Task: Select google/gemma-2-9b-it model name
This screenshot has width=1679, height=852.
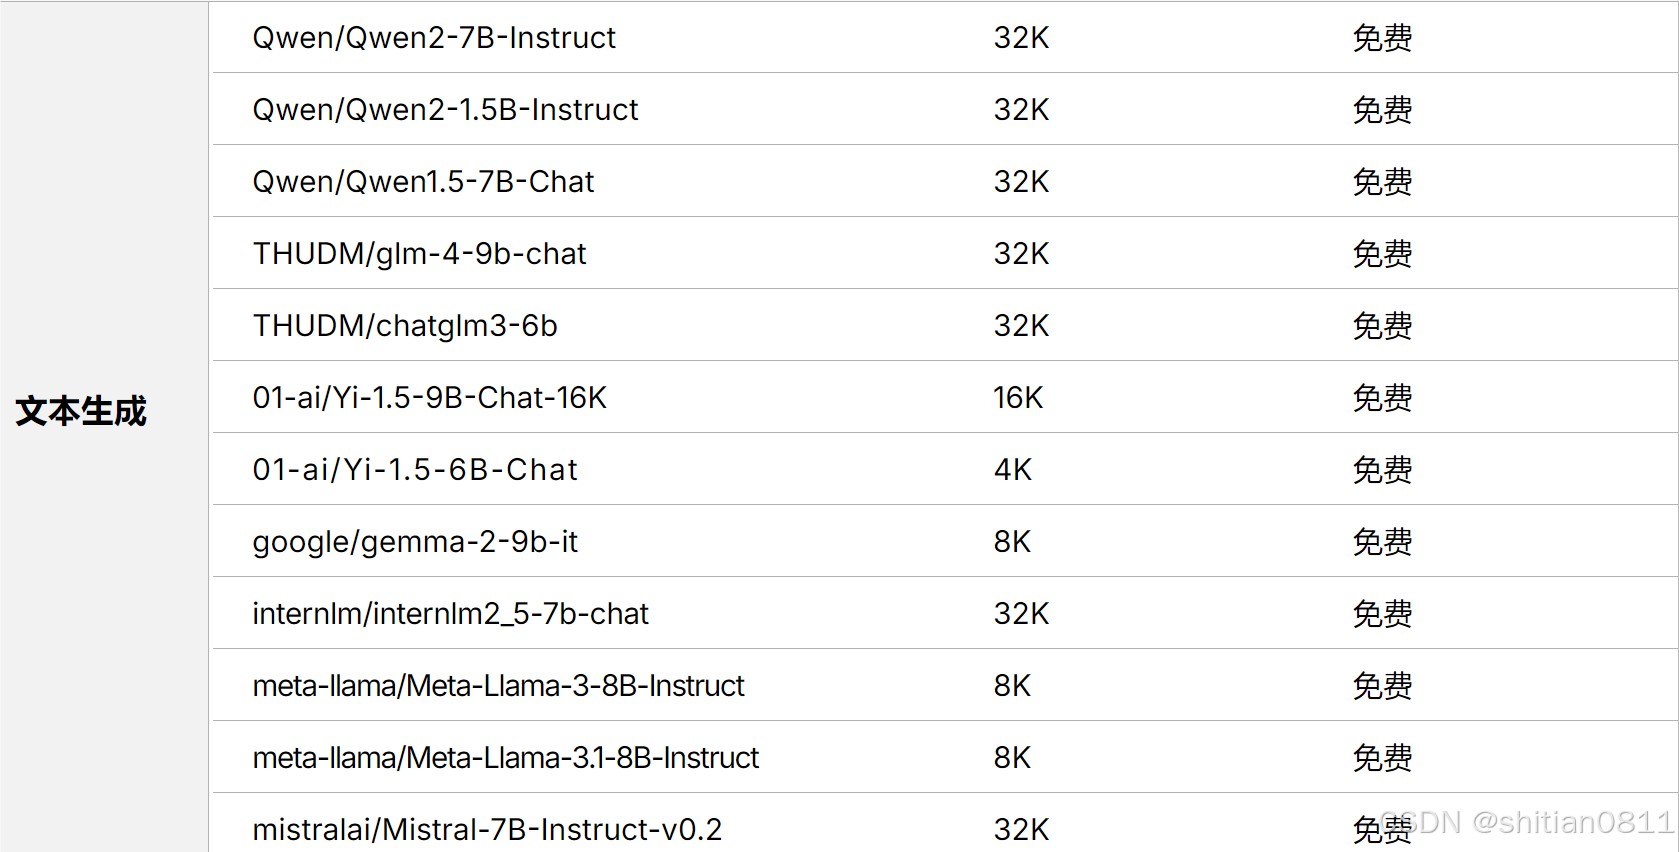Action: 415,542
